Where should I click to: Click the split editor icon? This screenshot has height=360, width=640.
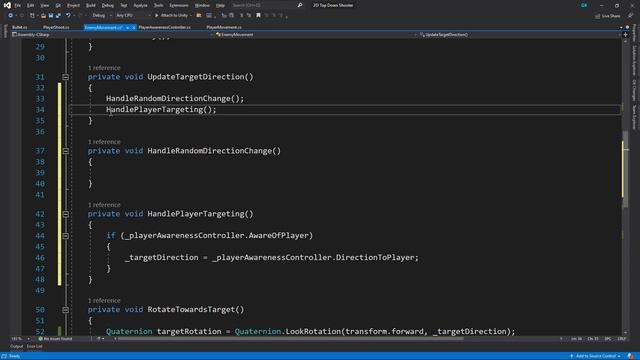(625, 35)
